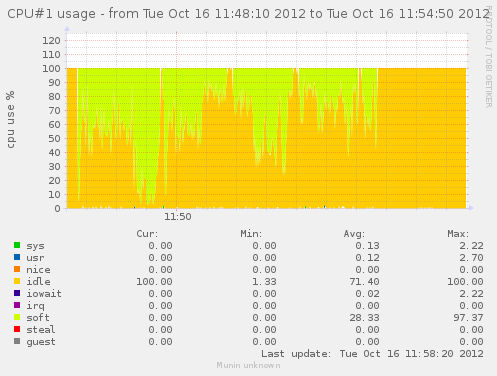
Task: Click the idle average value 71.40
Action: pyautogui.click(x=364, y=282)
